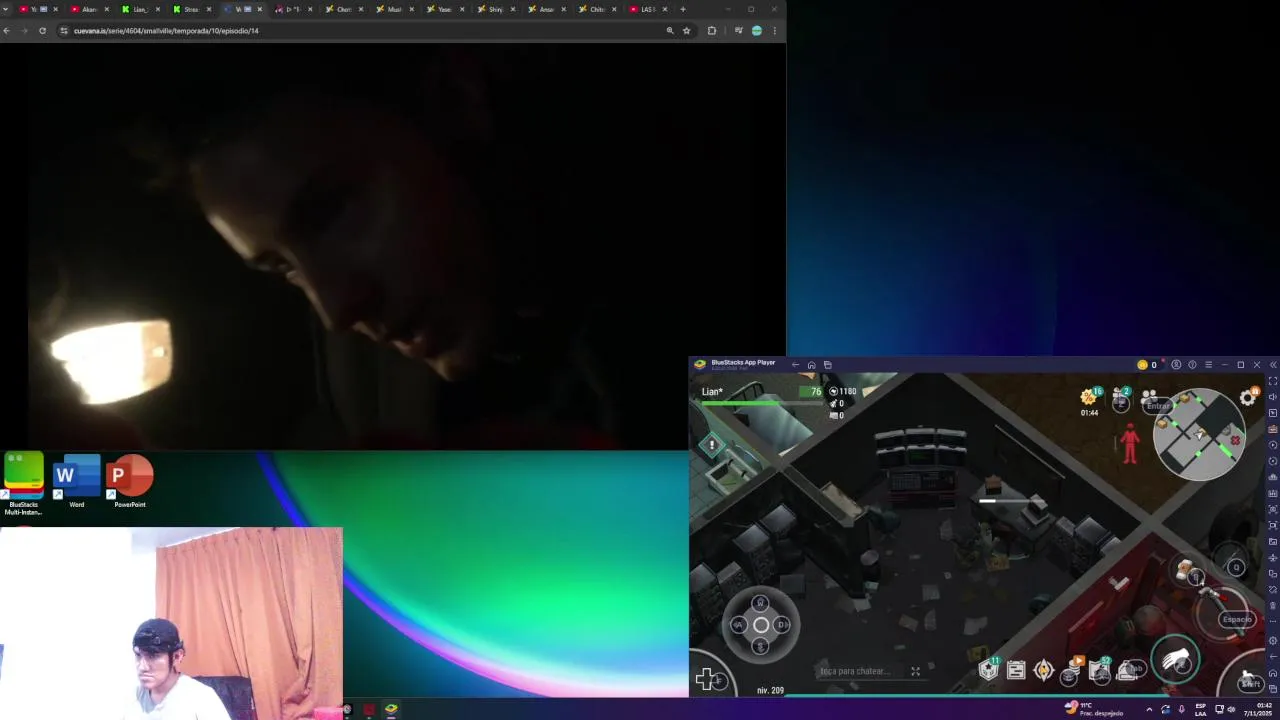
Task: Click the Entrar button
Action: [1158, 406]
